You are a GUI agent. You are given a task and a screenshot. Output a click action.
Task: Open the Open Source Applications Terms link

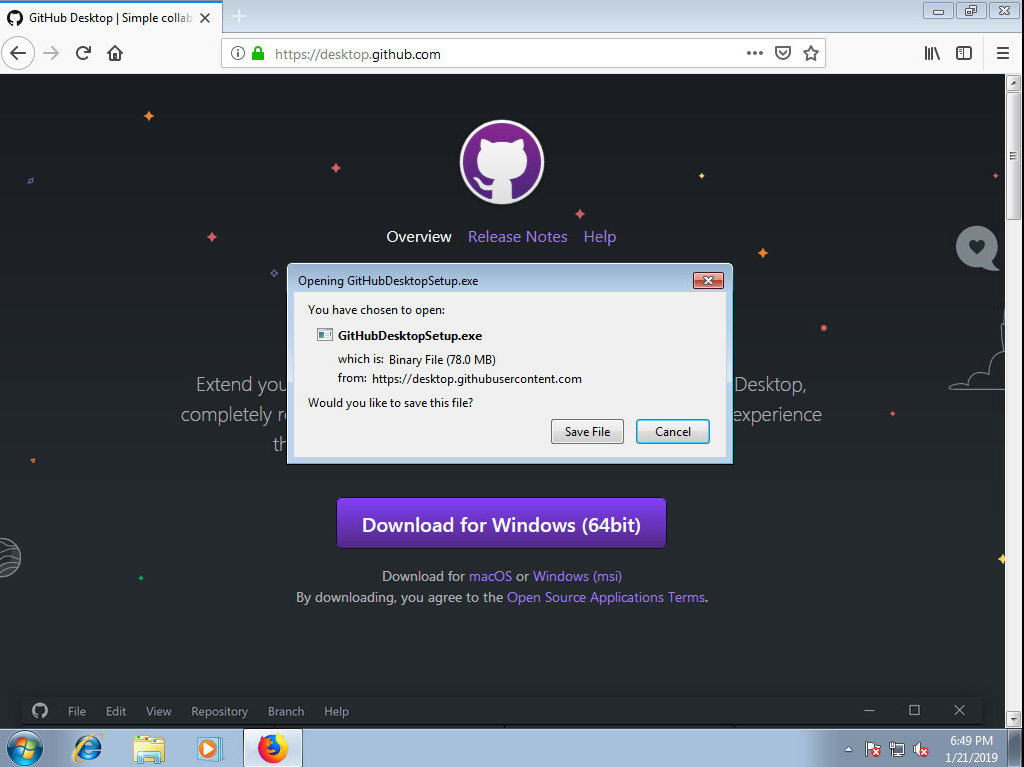tap(606, 597)
